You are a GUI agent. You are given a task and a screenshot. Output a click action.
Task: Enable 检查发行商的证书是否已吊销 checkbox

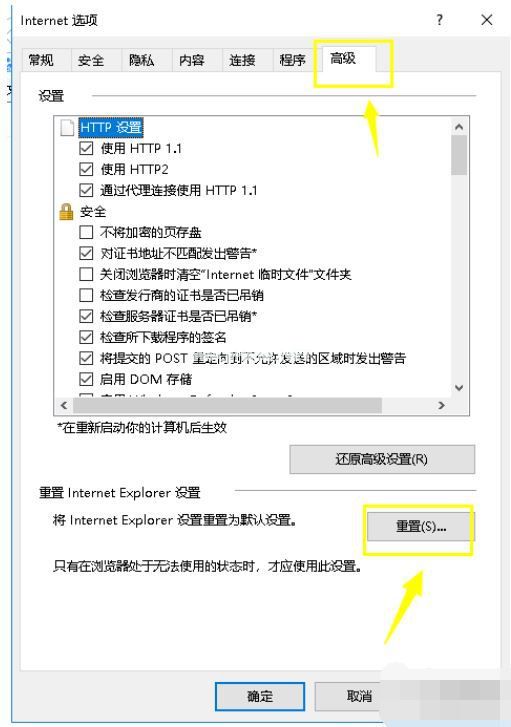pyautogui.click(x=86, y=295)
